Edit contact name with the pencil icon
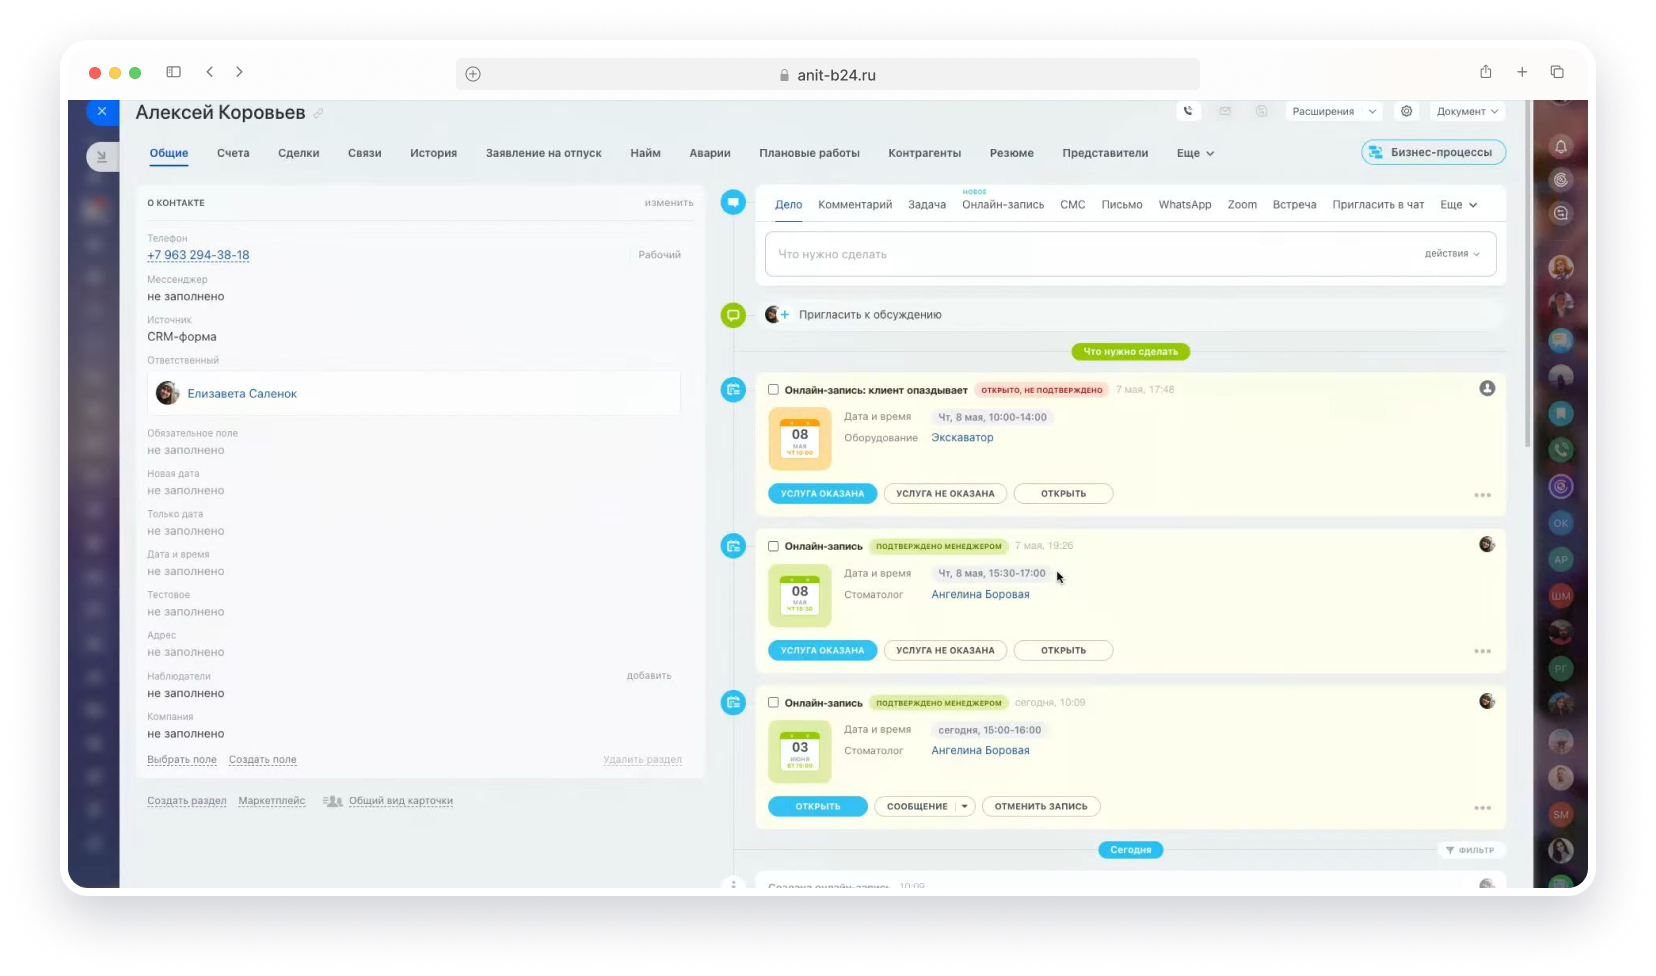The width and height of the screenshot is (1656, 976). tap(318, 113)
